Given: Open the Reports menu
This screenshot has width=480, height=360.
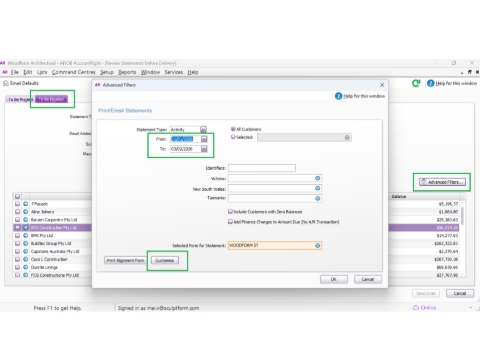Looking at the screenshot, I should (x=127, y=72).
